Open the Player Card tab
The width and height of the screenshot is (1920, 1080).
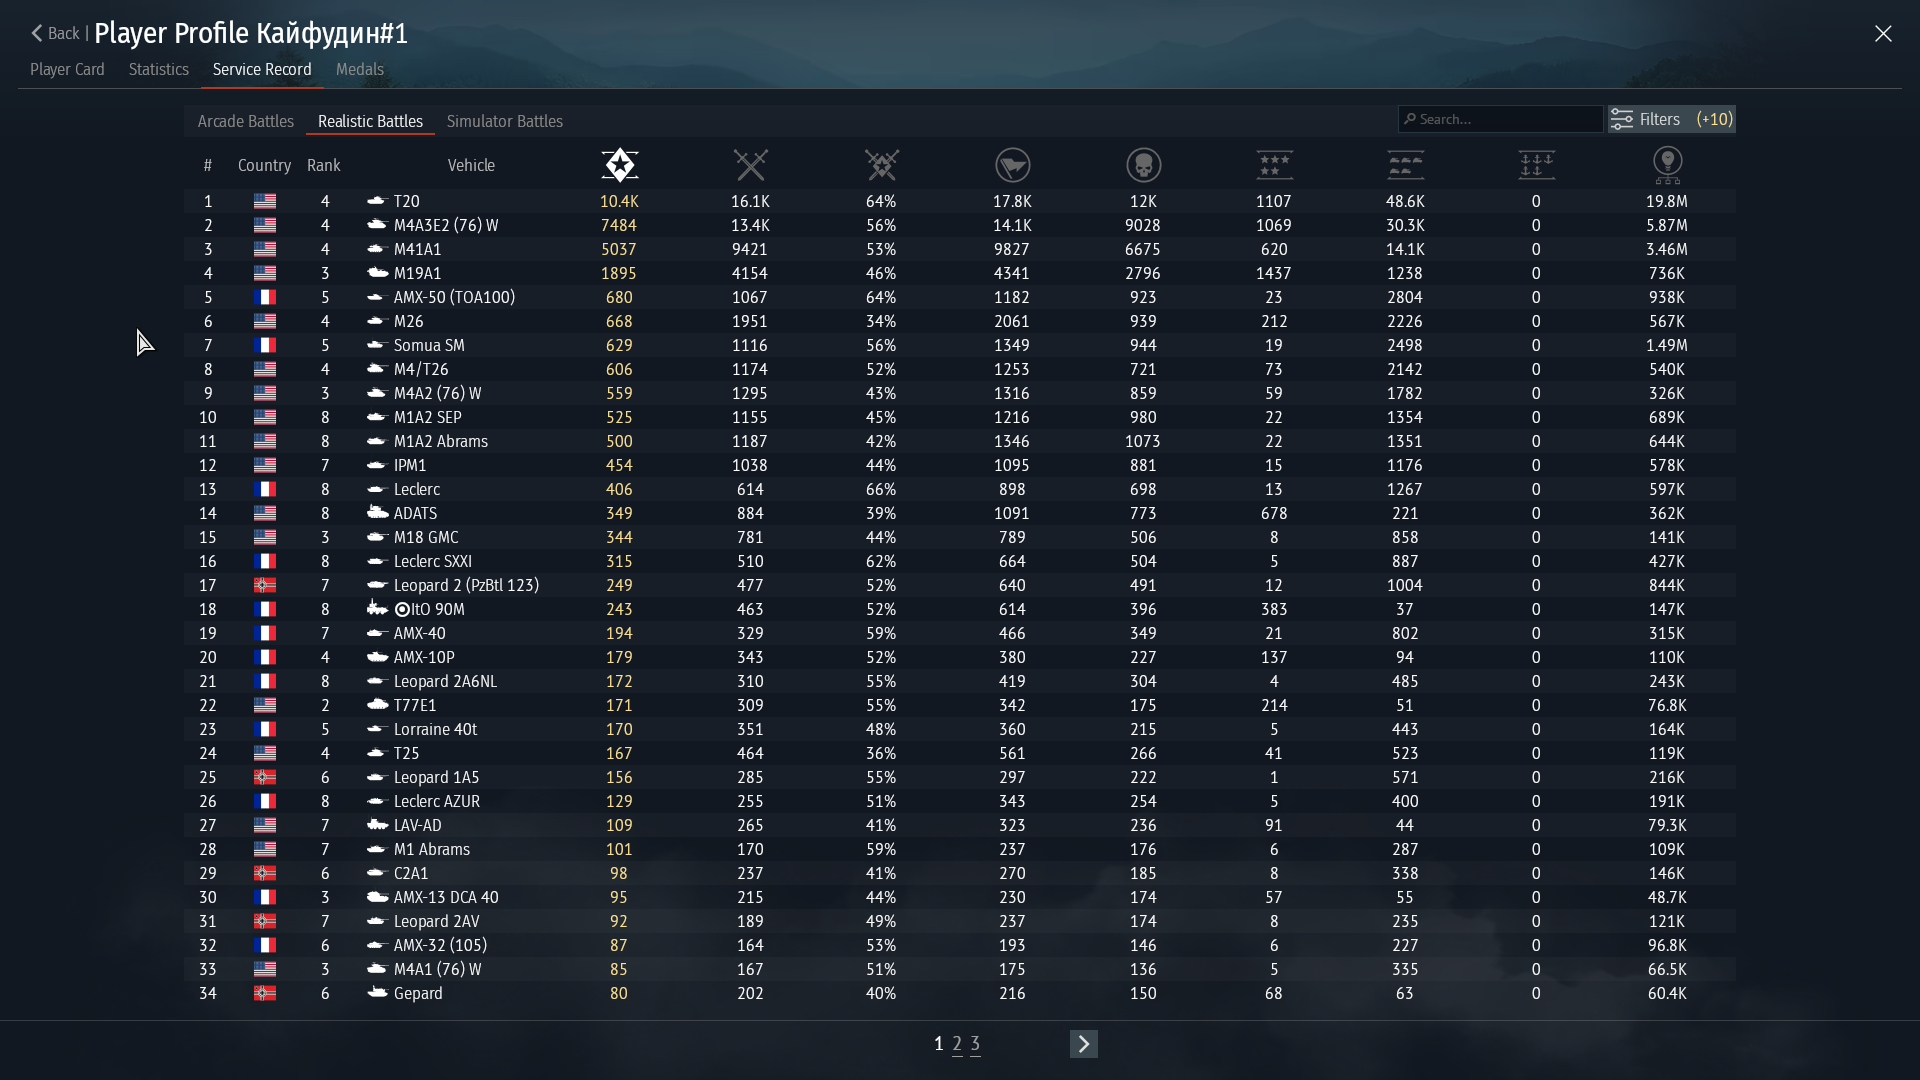pyautogui.click(x=67, y=69)
